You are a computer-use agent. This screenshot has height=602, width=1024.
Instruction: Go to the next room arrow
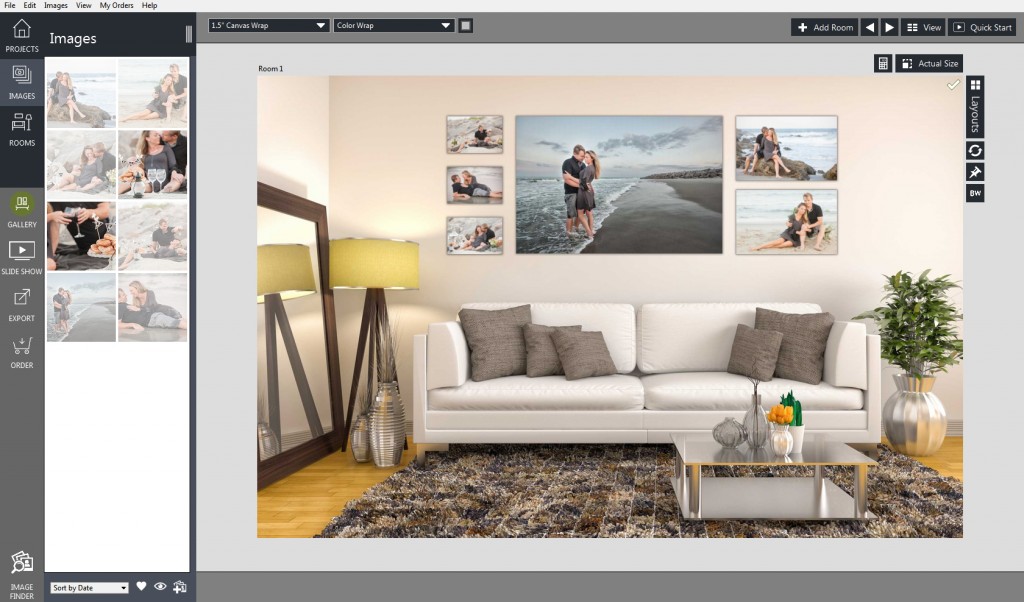[889, 27]
